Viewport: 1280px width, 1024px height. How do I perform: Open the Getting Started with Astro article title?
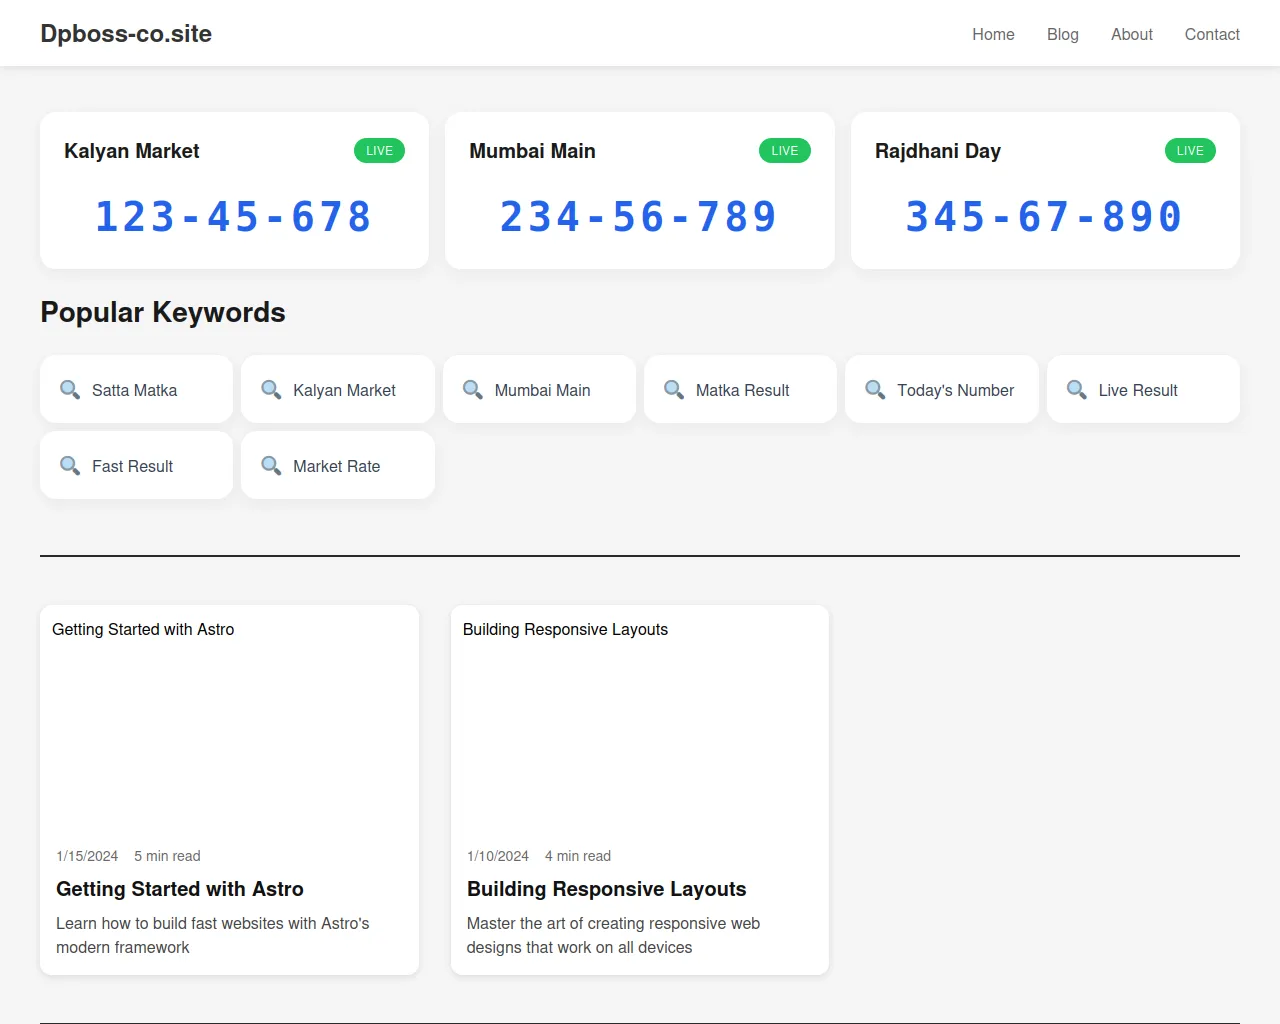[180, 889]
